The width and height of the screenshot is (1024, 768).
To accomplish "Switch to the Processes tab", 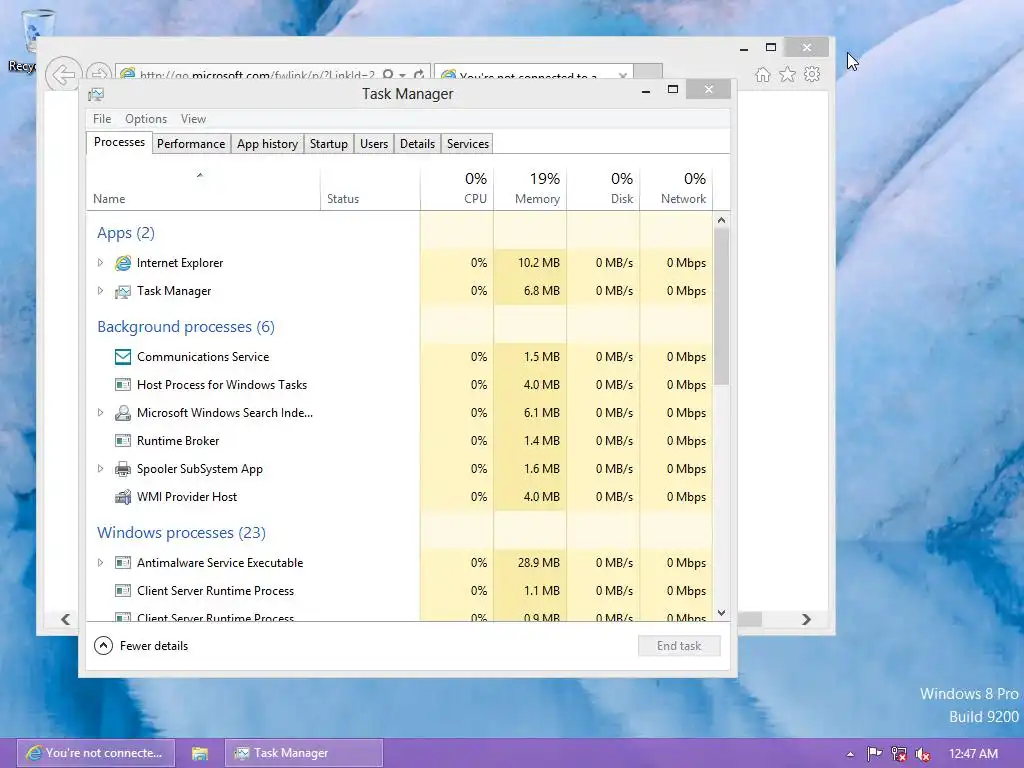I will [x=120, y=142].
